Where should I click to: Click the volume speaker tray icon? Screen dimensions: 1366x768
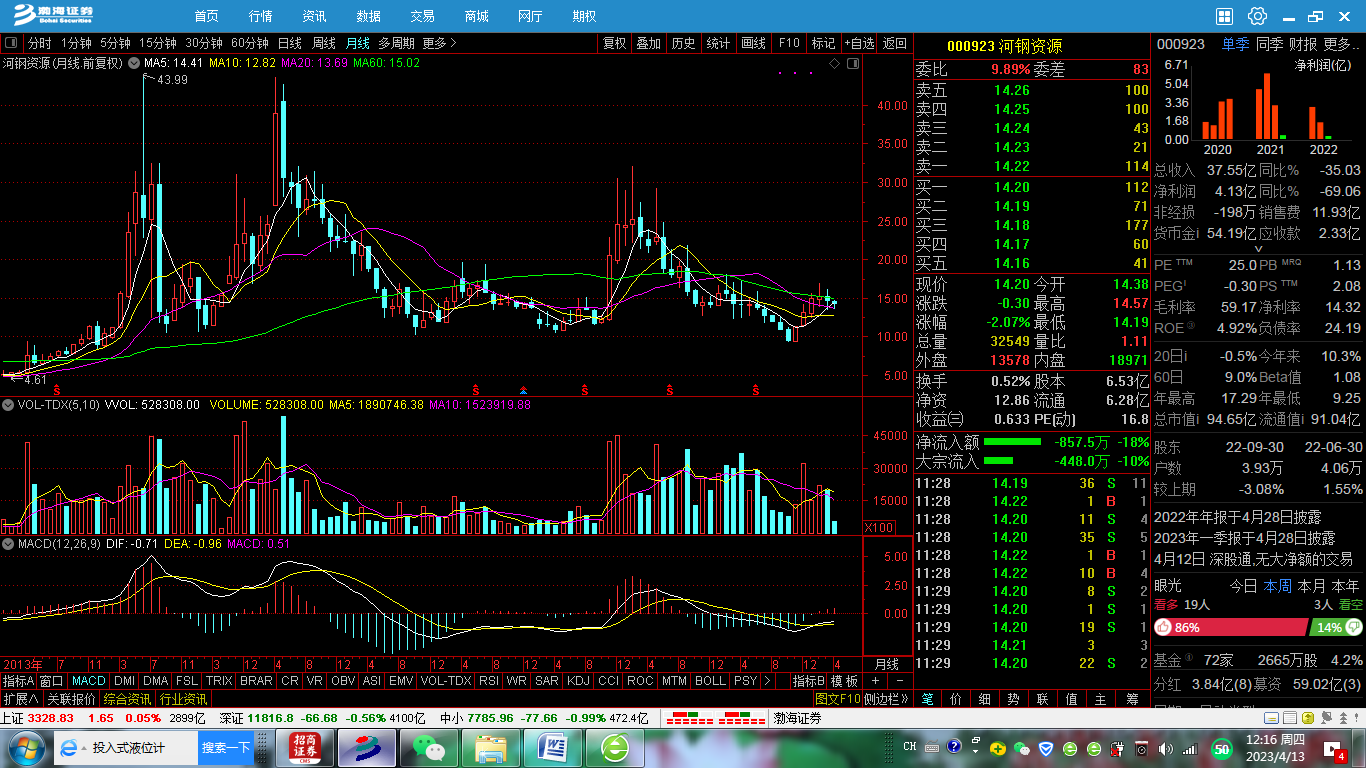tap(1165, 748)
